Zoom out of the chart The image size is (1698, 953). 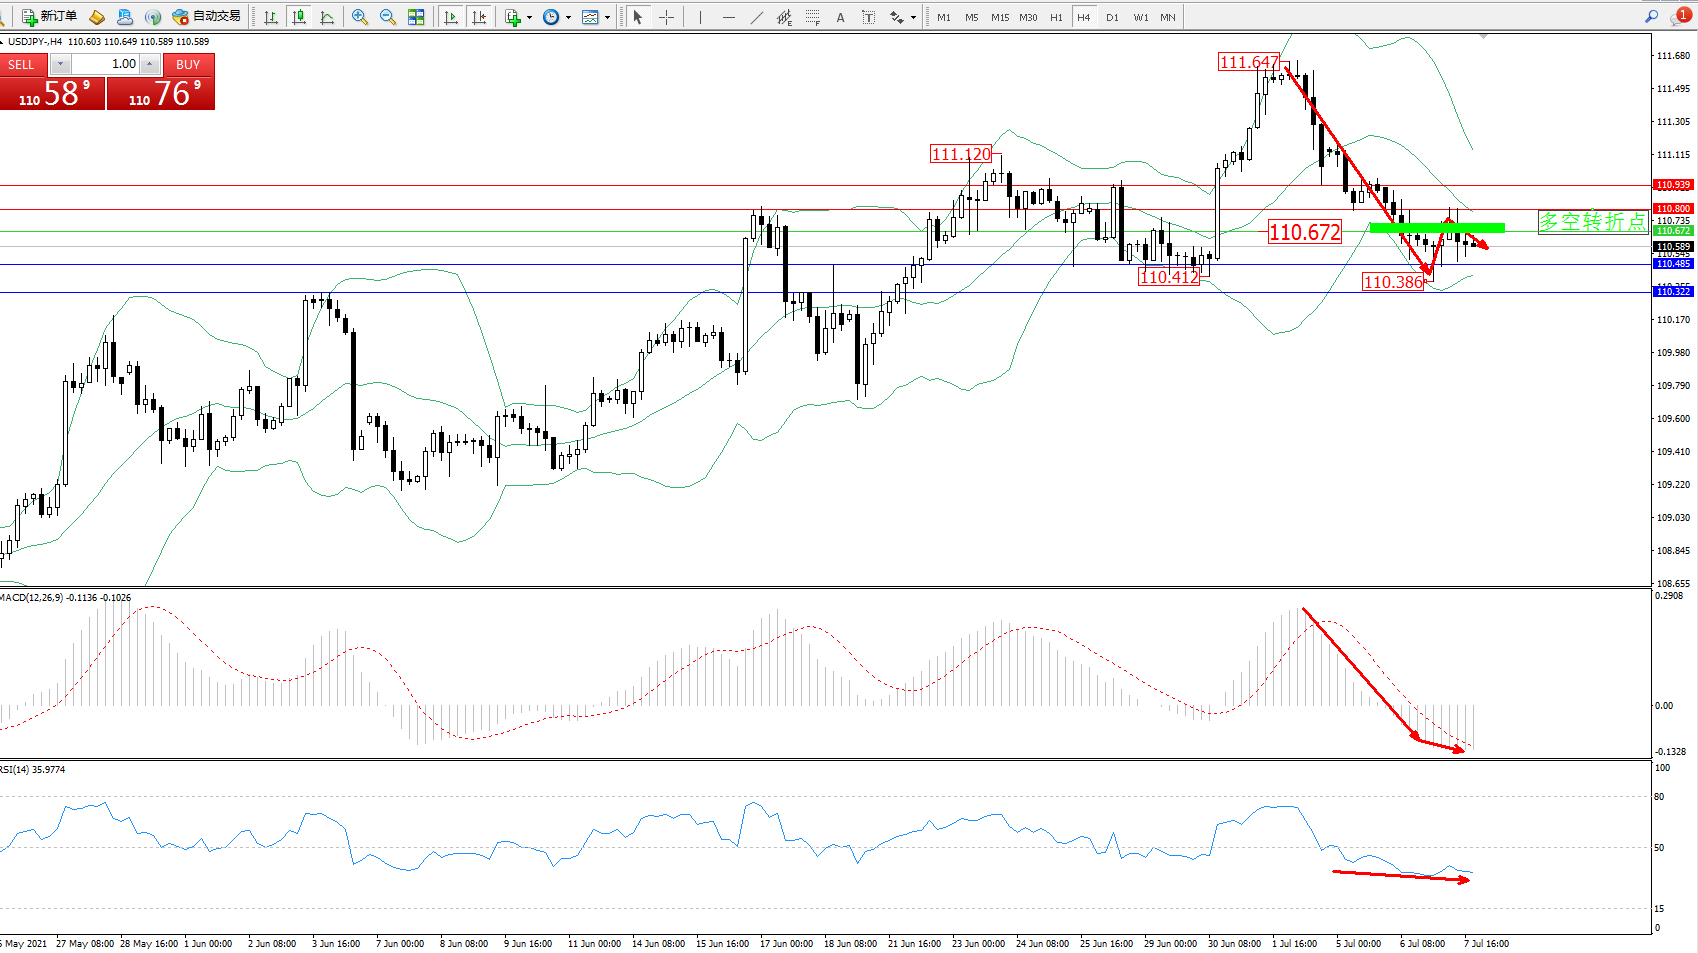(x=388, y=17)
